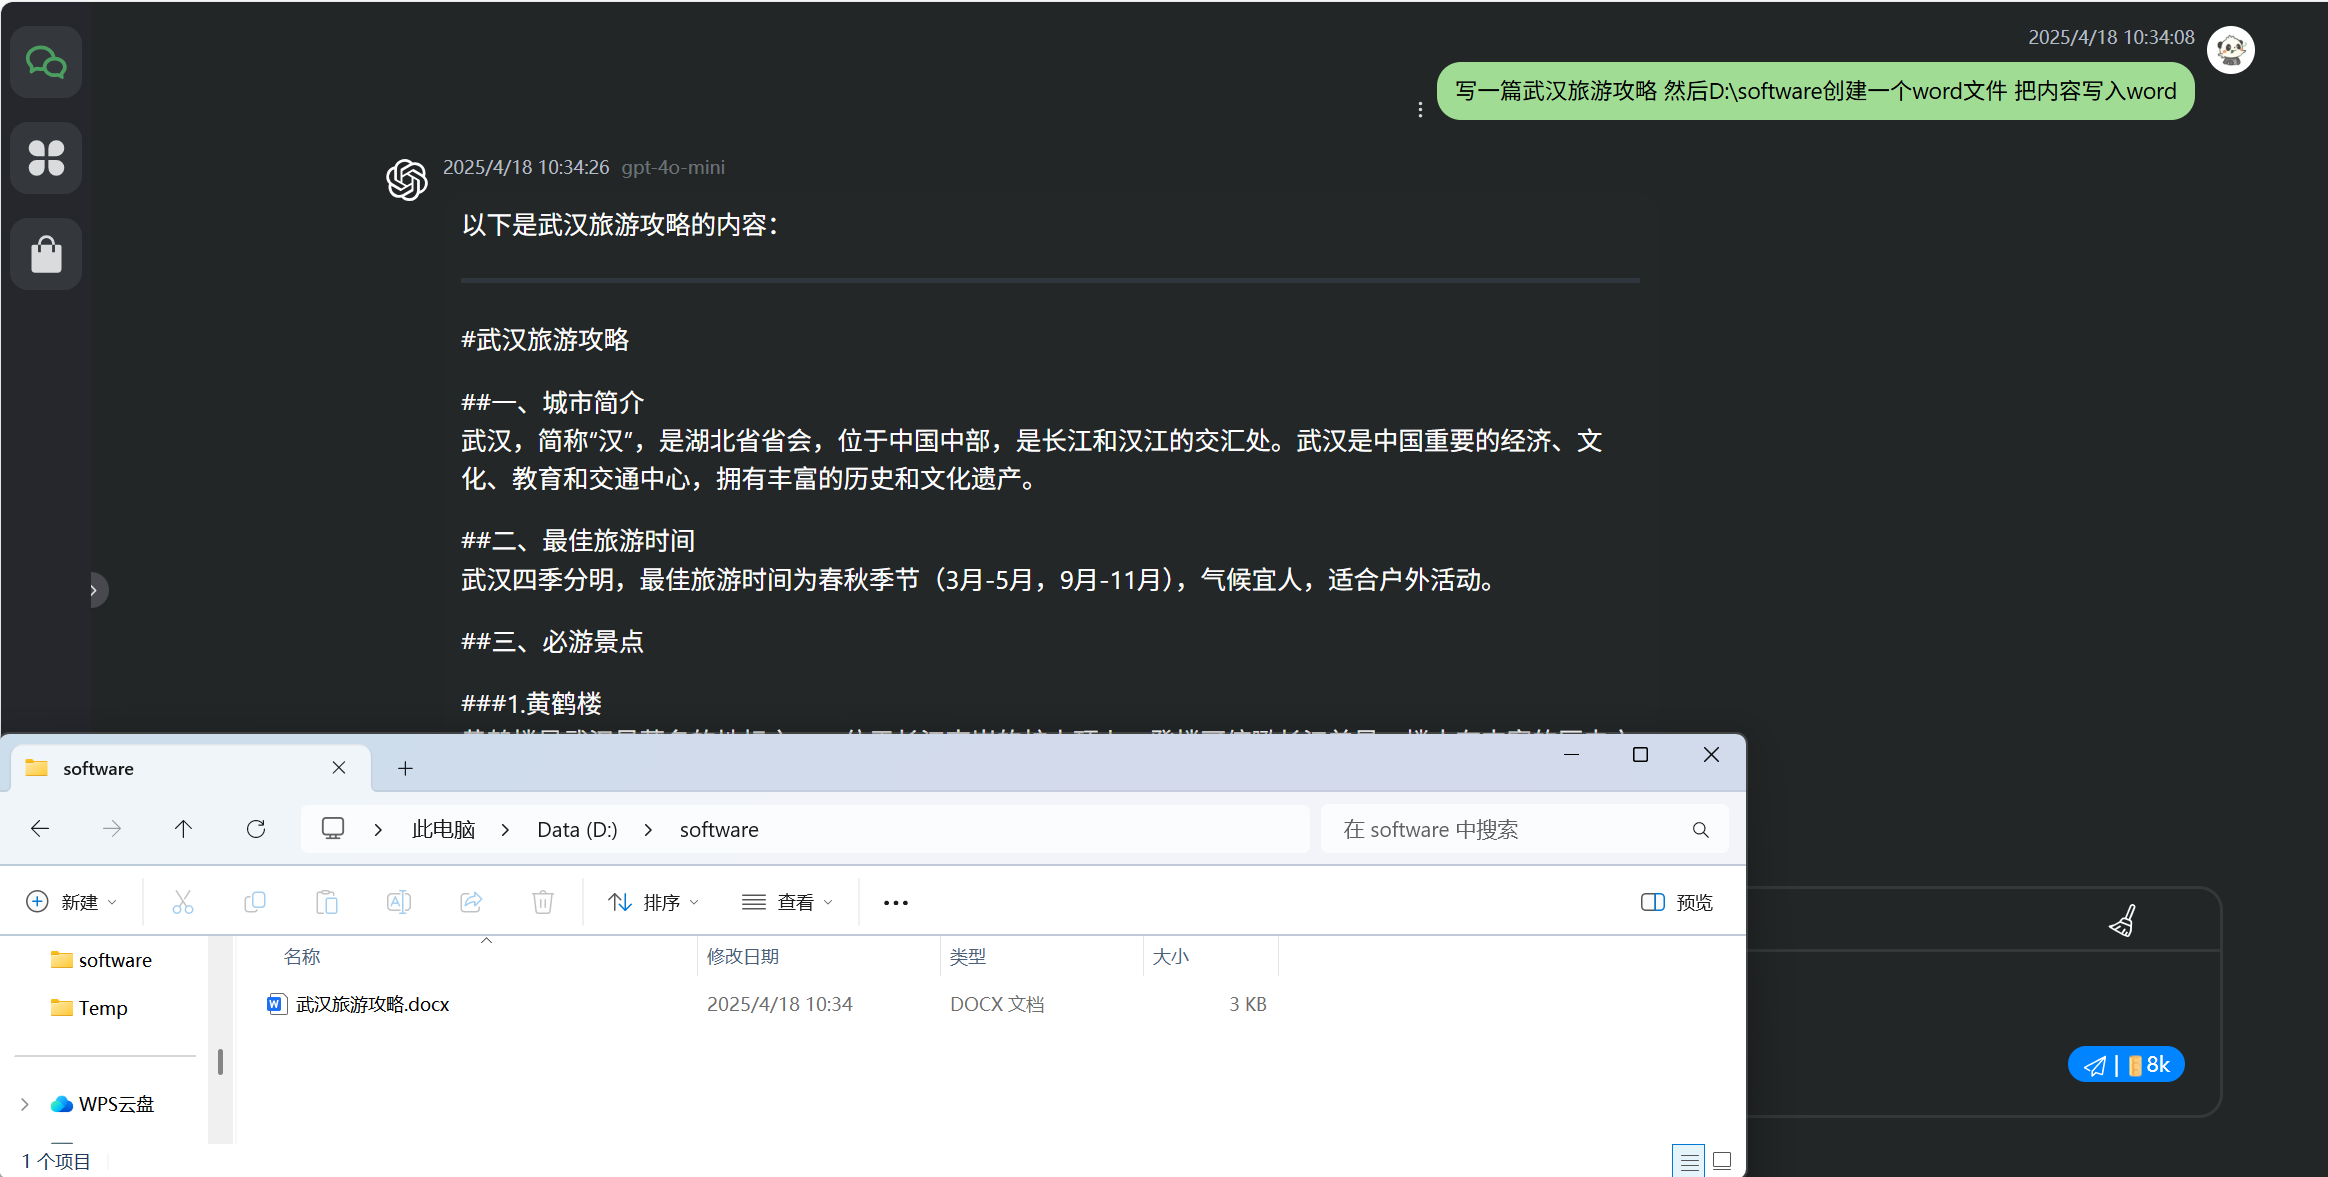Switch to details list view toggle
This screenshot has width=2328, height=1177.
(1689, 1161)
